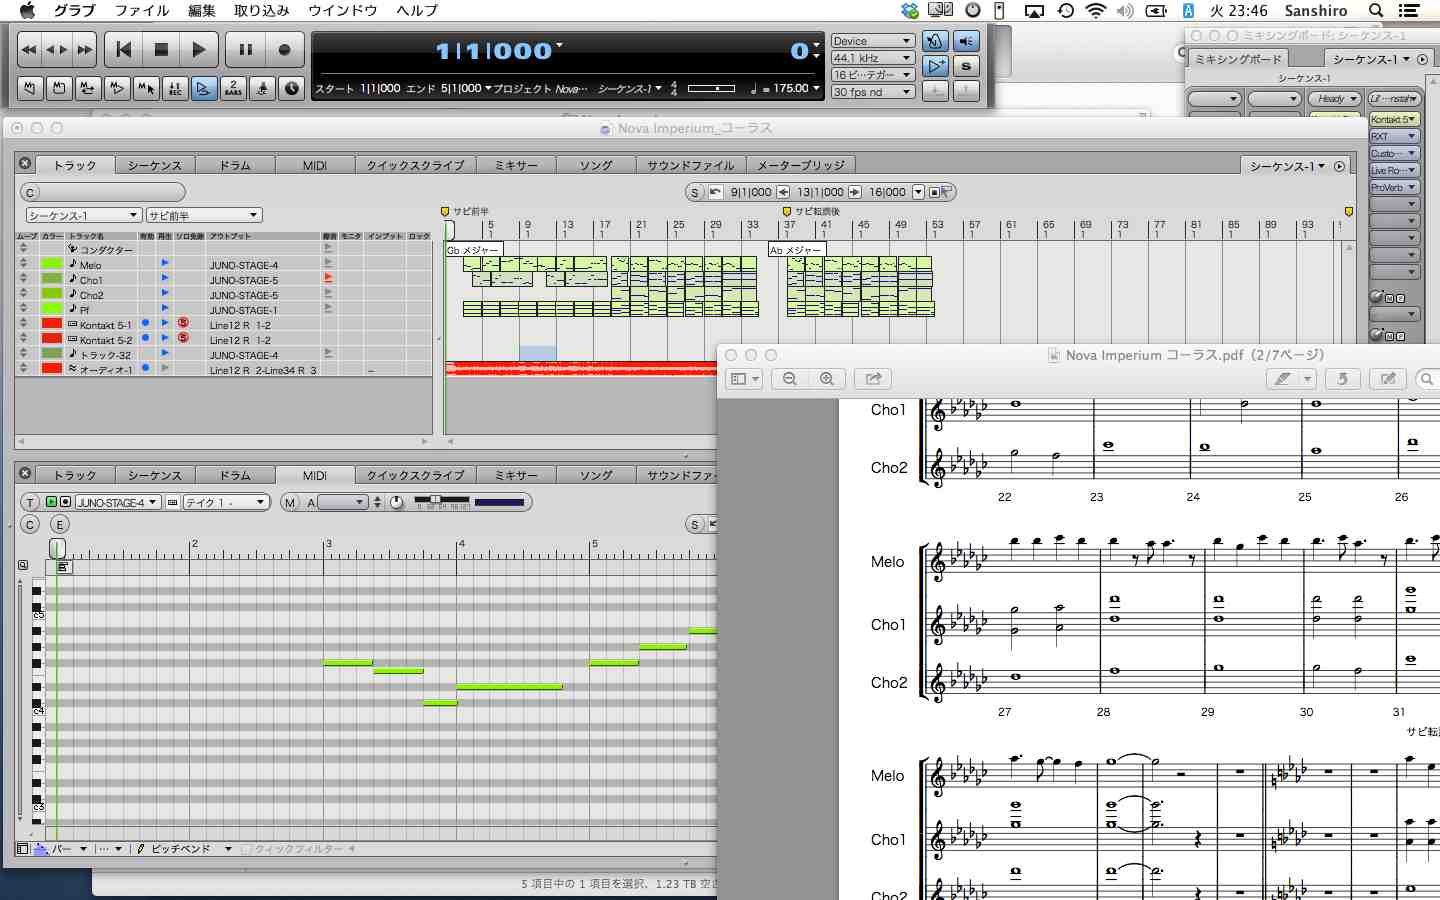Toggle play-enable on トラック-32
This screenshot has width=1440, height=900.
[165, 353]
